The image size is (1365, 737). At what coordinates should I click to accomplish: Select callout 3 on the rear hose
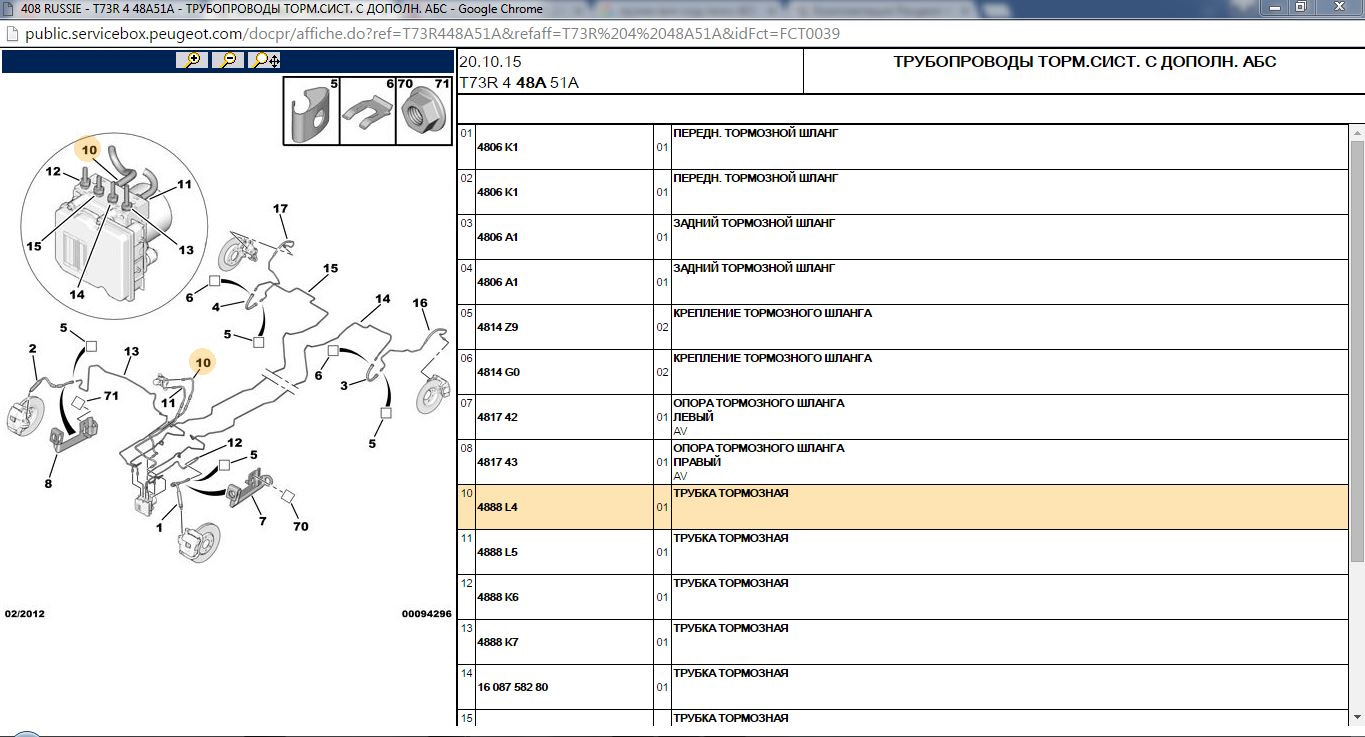(x=344, y=385)
